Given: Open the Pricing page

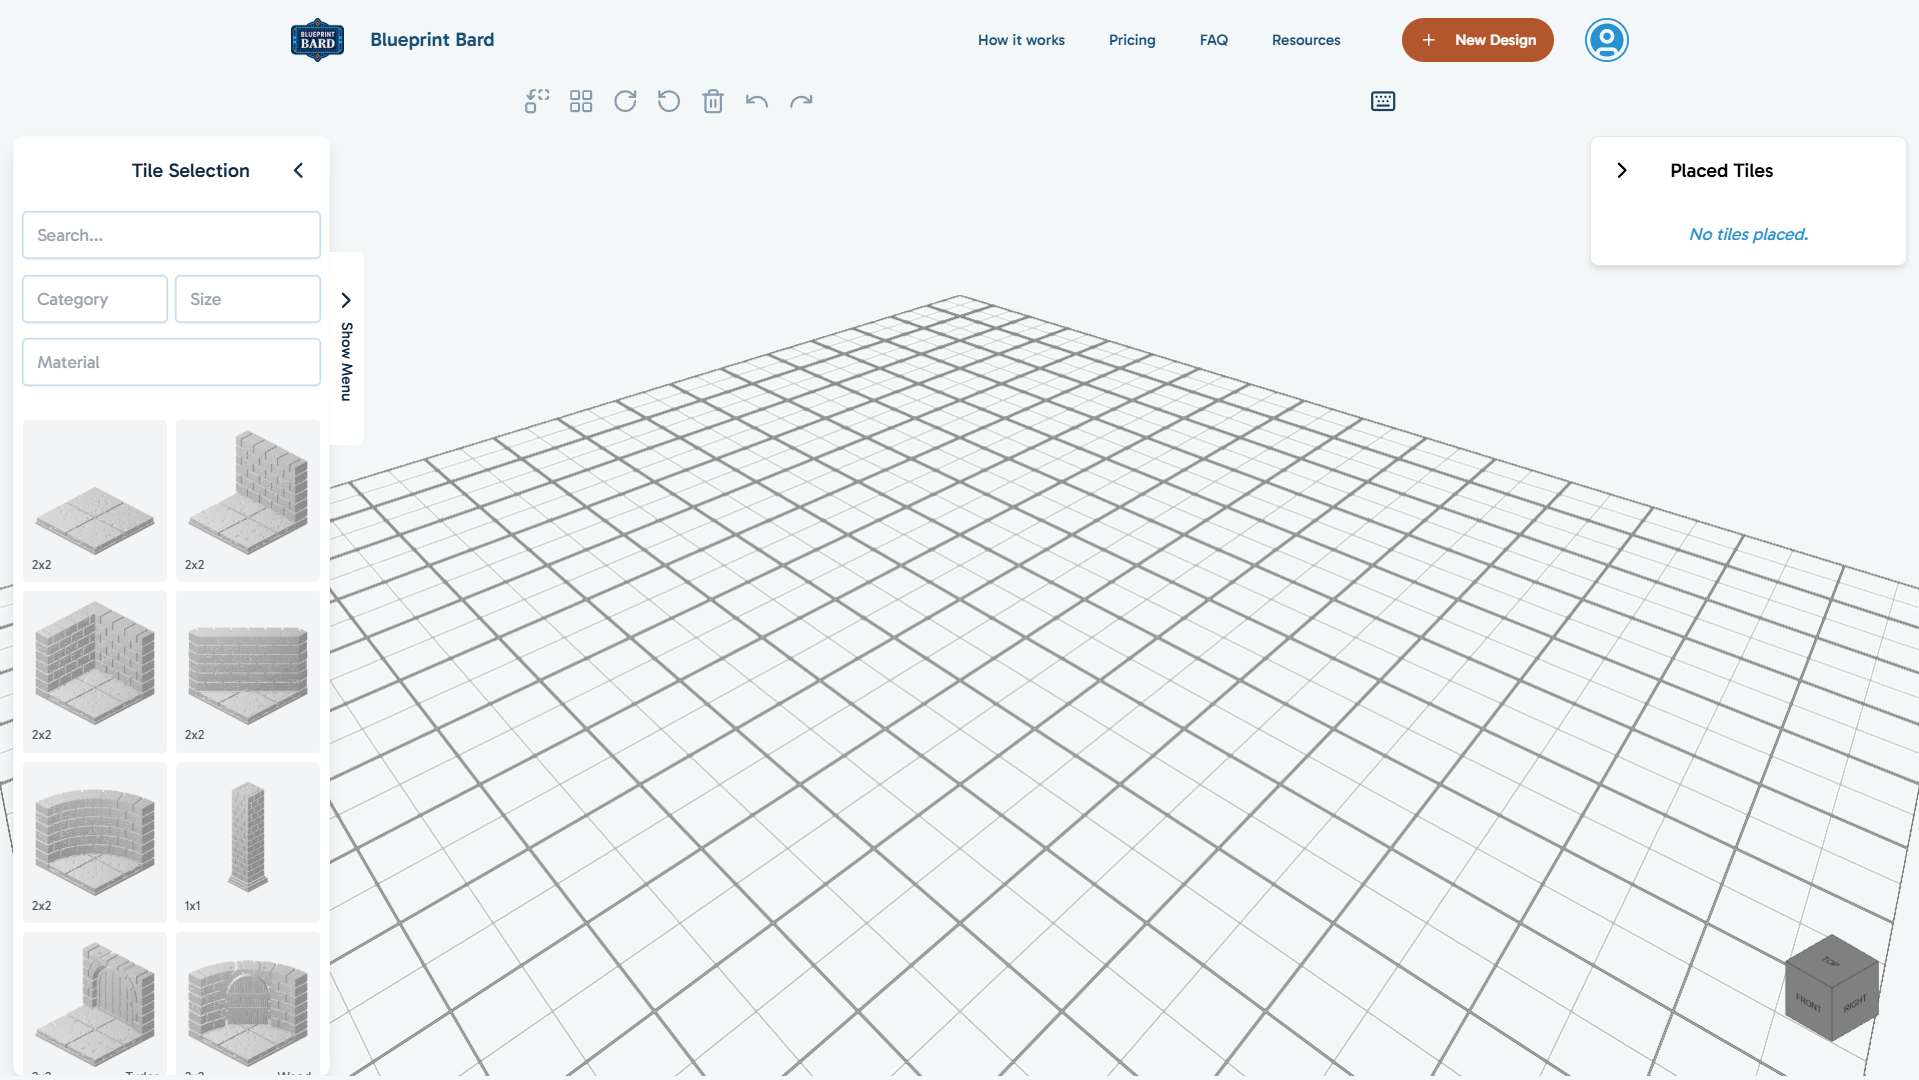Looking at the screenshot, I should point(1132,40).
